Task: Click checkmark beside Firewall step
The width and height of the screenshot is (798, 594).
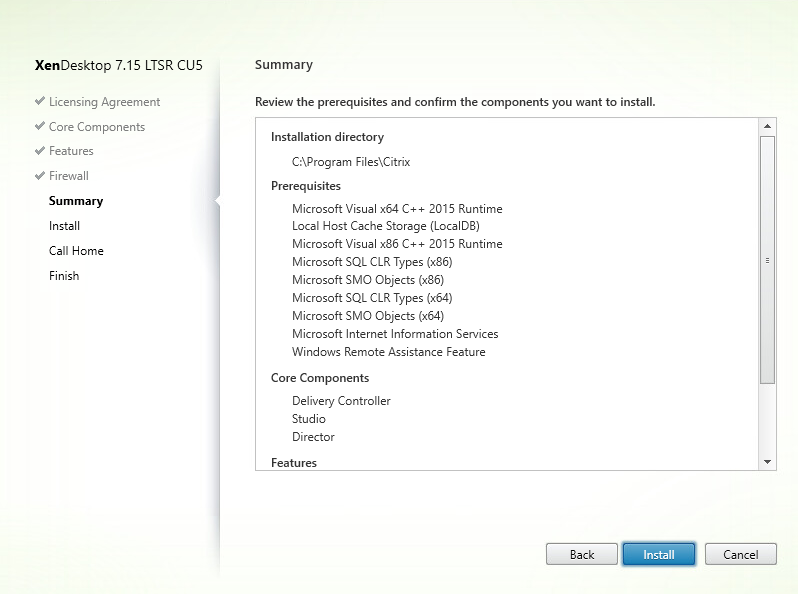Action: [x=40, y=175]
